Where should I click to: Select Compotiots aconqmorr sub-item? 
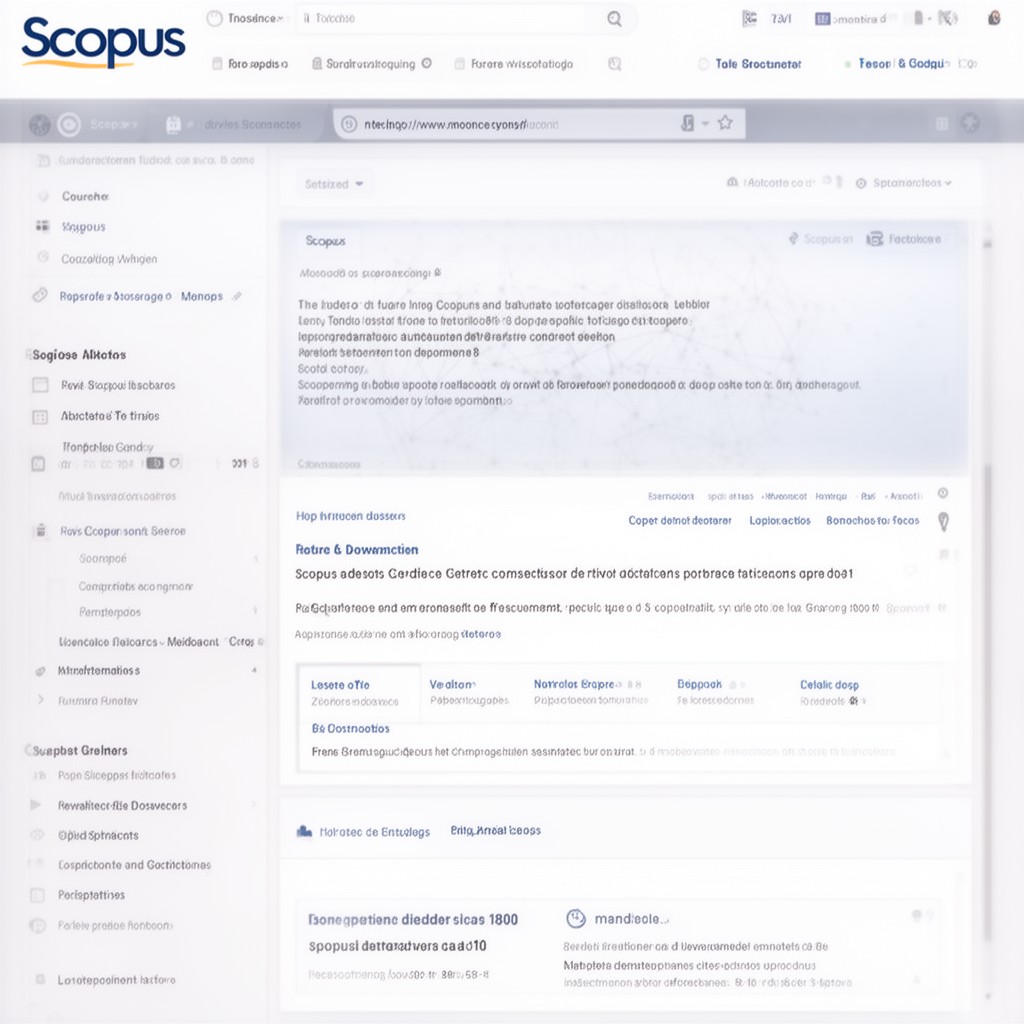point(136,586)
